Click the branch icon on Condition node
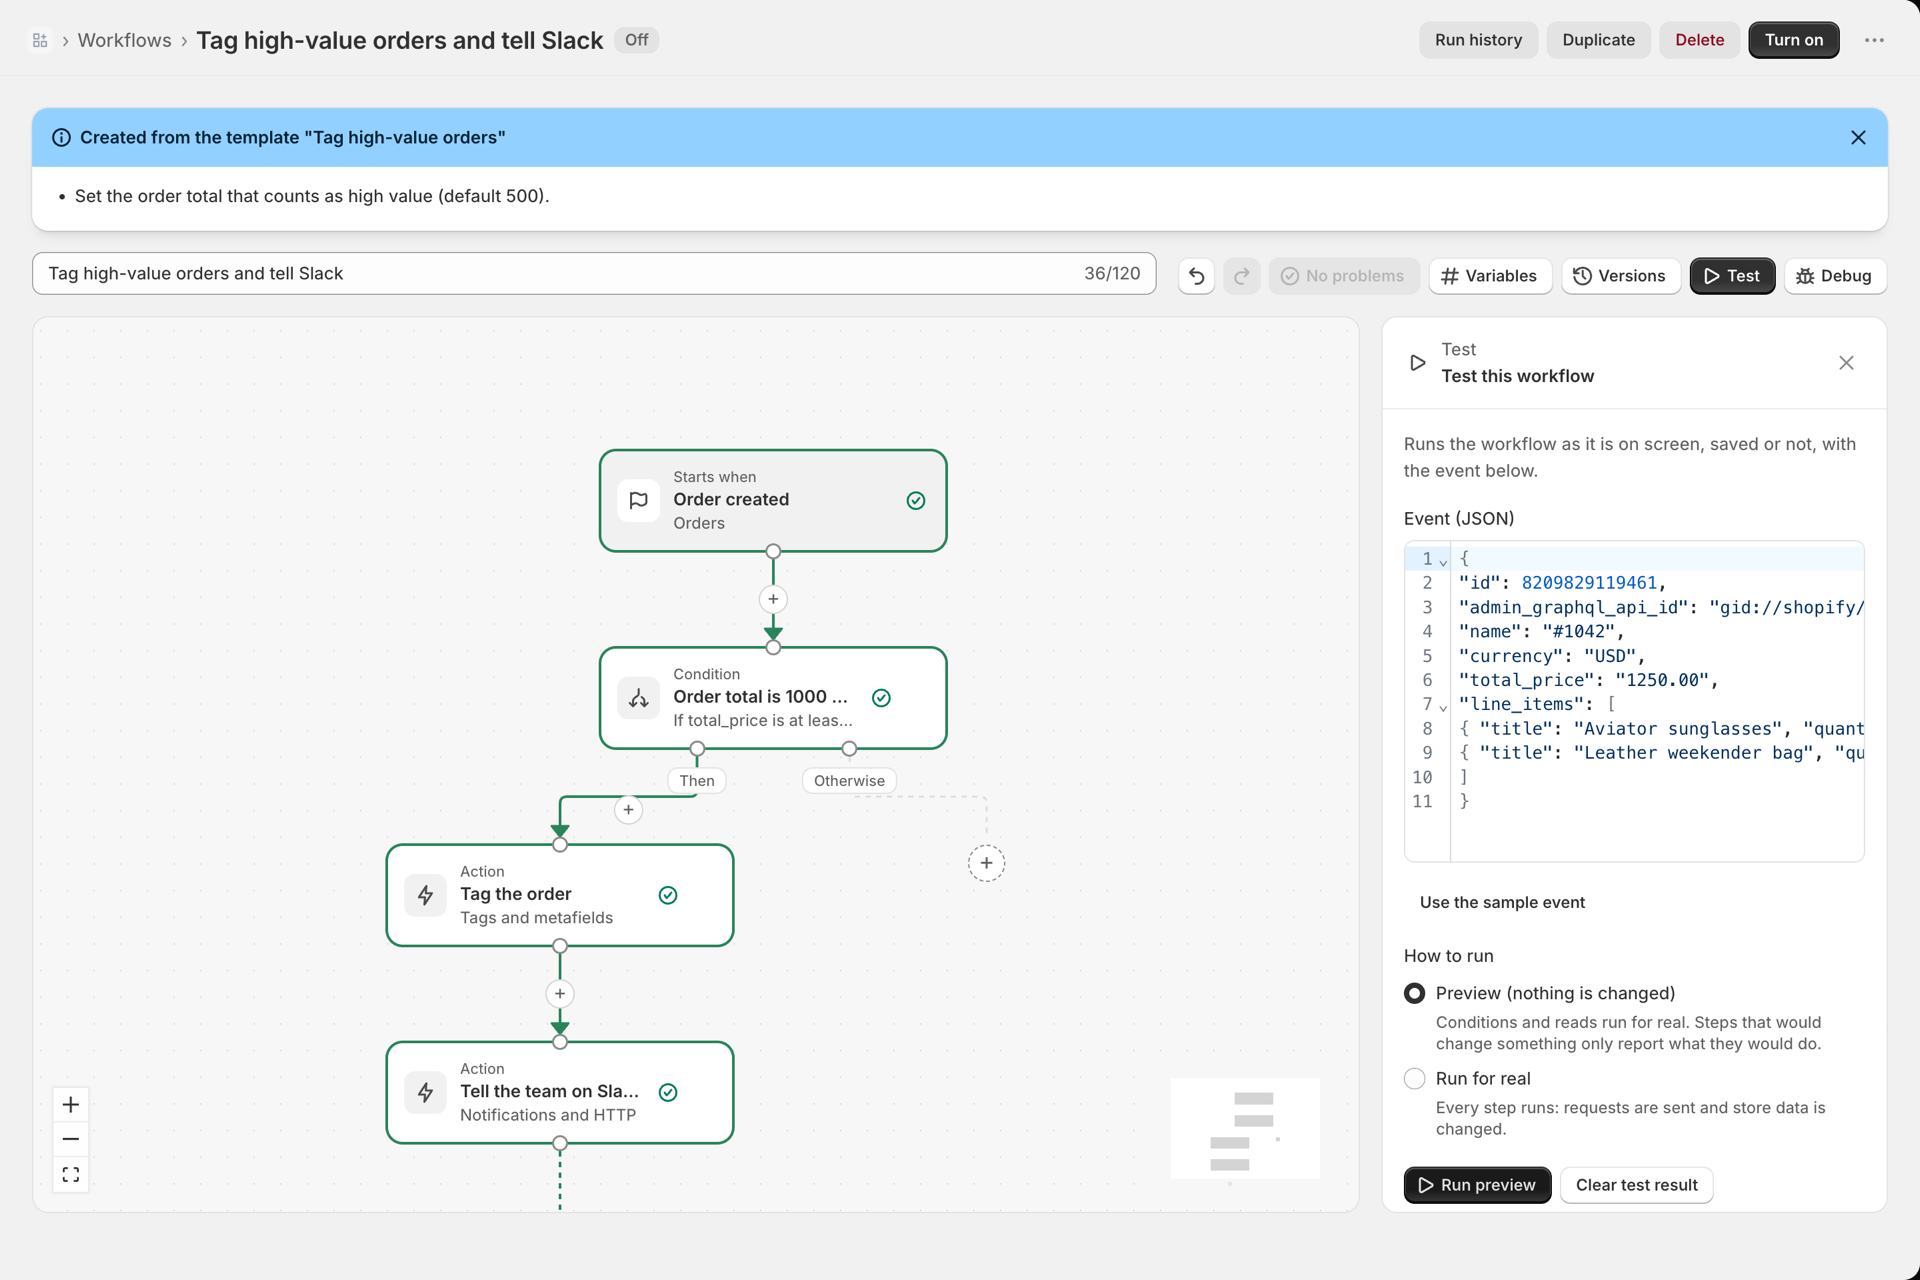This screenshot has height=1280, width=1920. coord(638,697)
